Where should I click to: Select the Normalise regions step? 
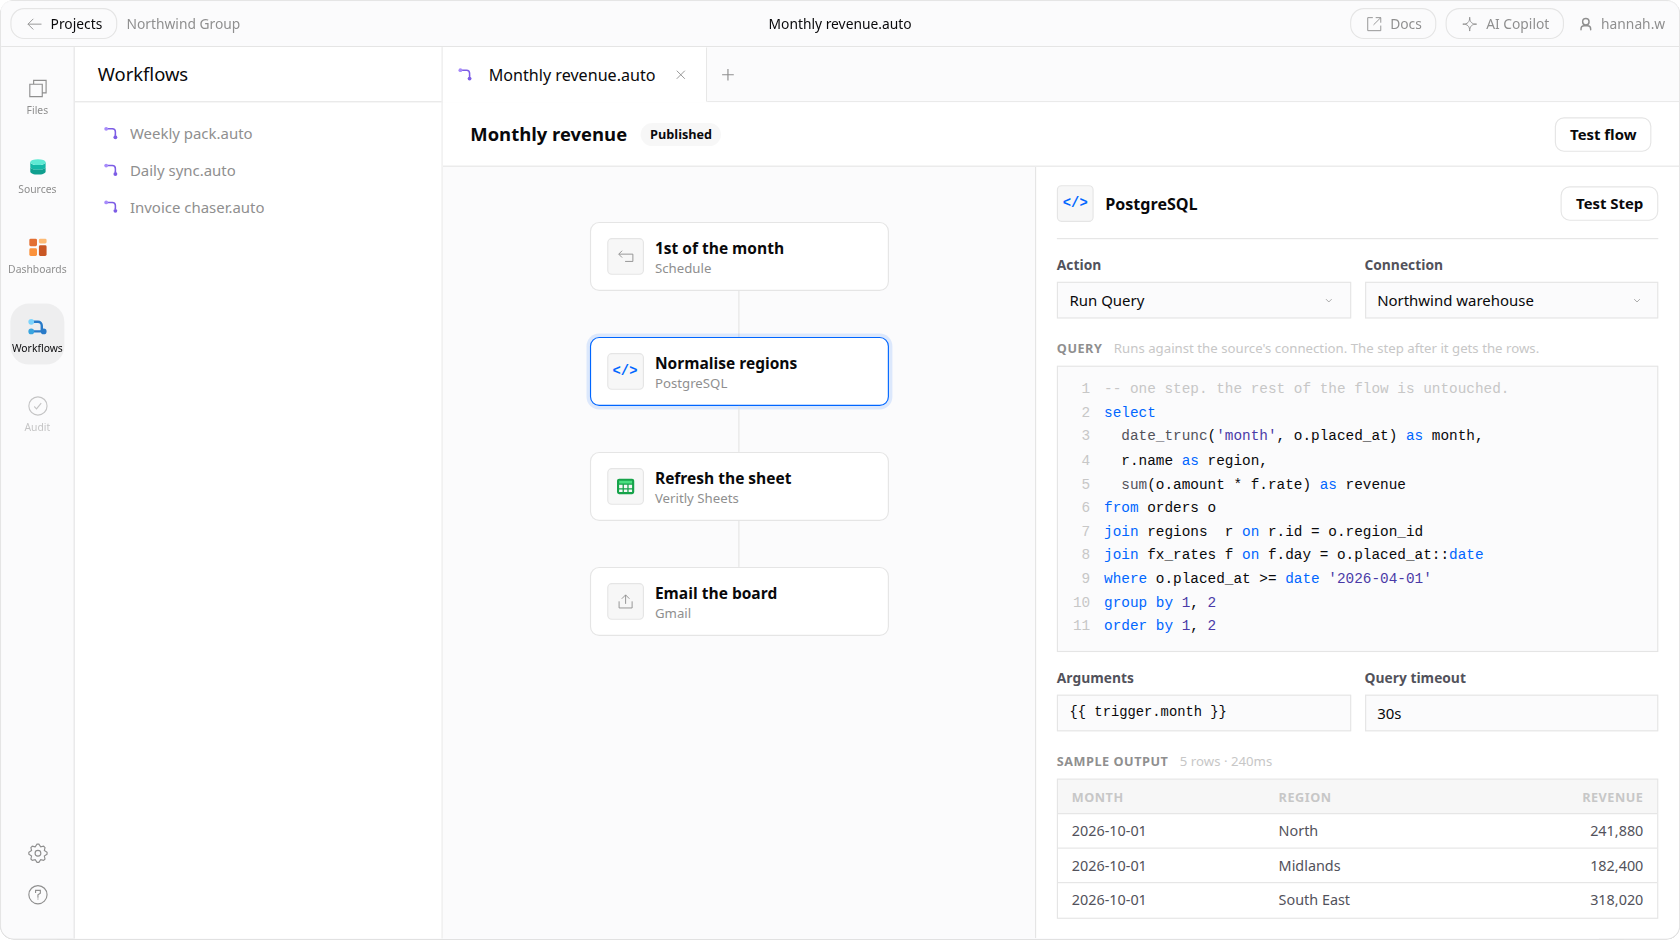(739, 371)
